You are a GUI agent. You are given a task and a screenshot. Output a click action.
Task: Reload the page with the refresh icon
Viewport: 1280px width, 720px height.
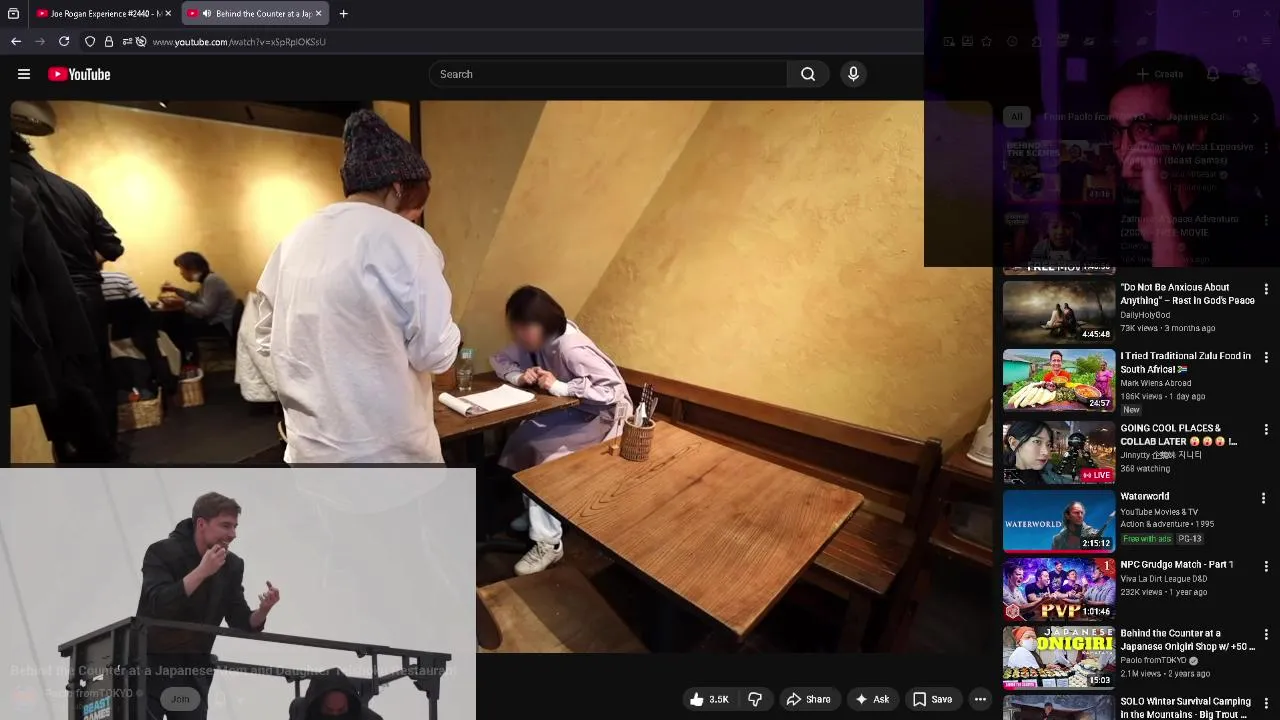[x=64, y=41]
